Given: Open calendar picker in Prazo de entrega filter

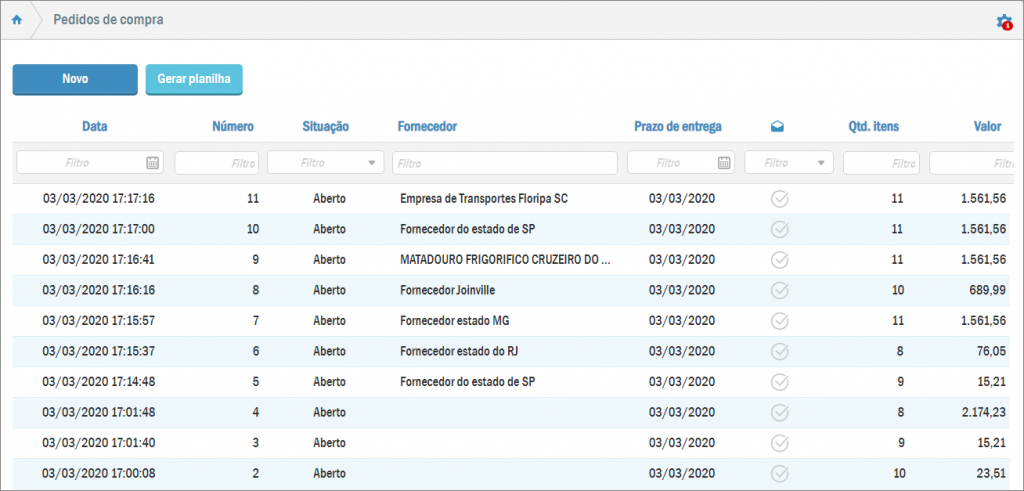Looking at the screenshot, I should click(724, 162).
